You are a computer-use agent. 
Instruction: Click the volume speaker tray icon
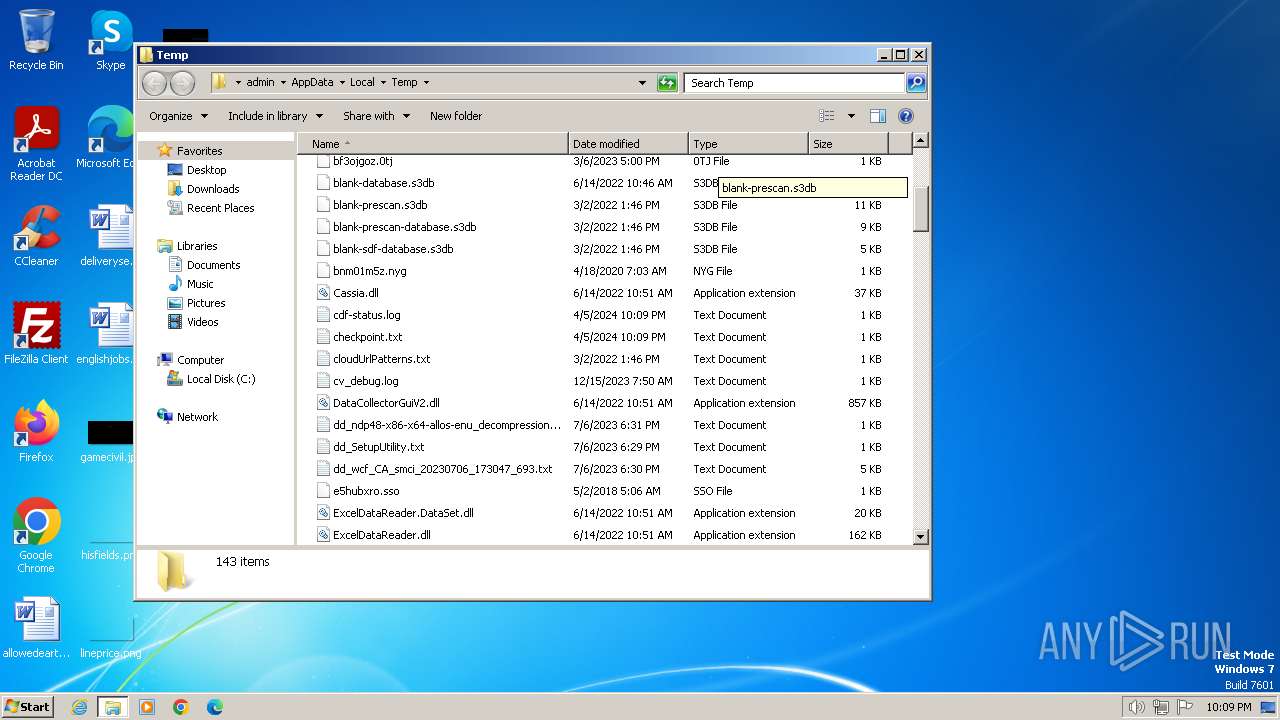(x=1136, y=707)
